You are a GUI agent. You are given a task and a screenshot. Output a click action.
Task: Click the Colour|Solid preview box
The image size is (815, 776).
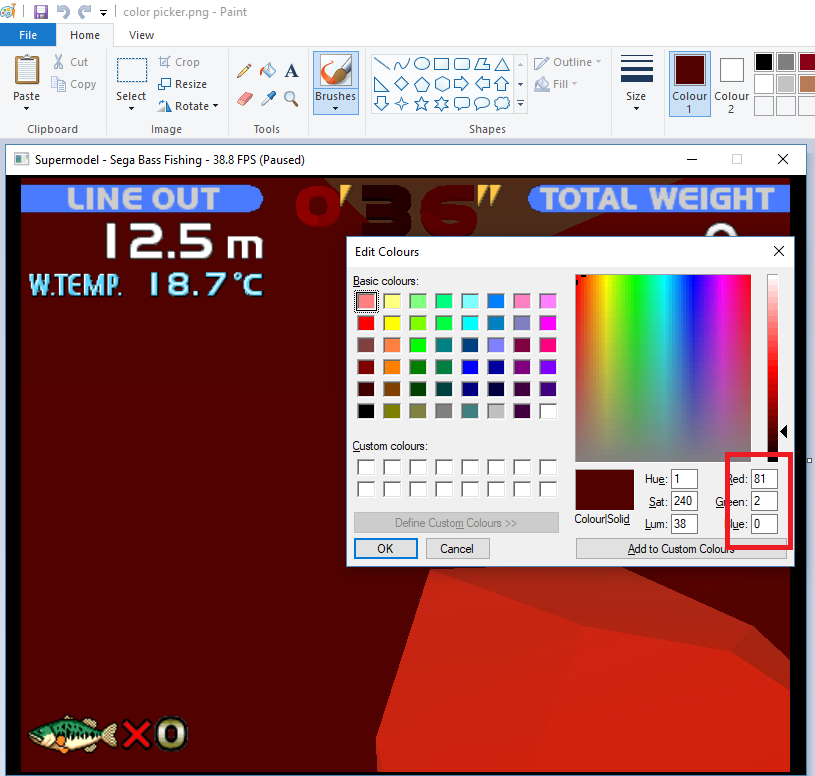[604, 490]
